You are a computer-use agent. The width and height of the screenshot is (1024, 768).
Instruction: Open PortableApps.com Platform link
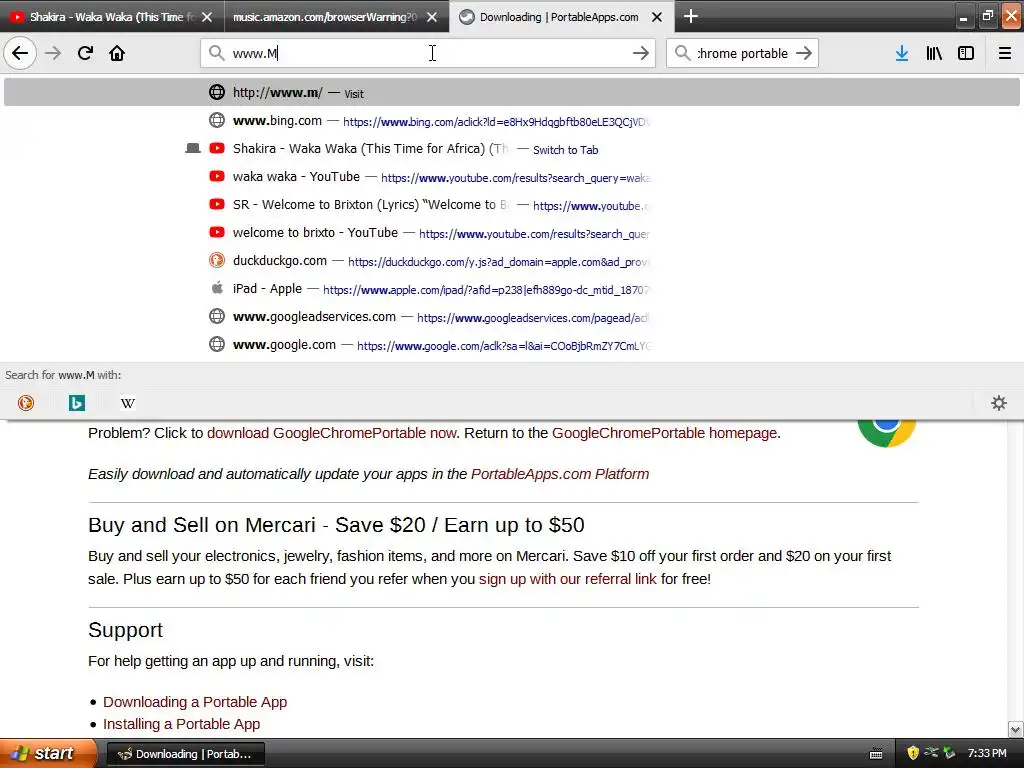(560, 474)
